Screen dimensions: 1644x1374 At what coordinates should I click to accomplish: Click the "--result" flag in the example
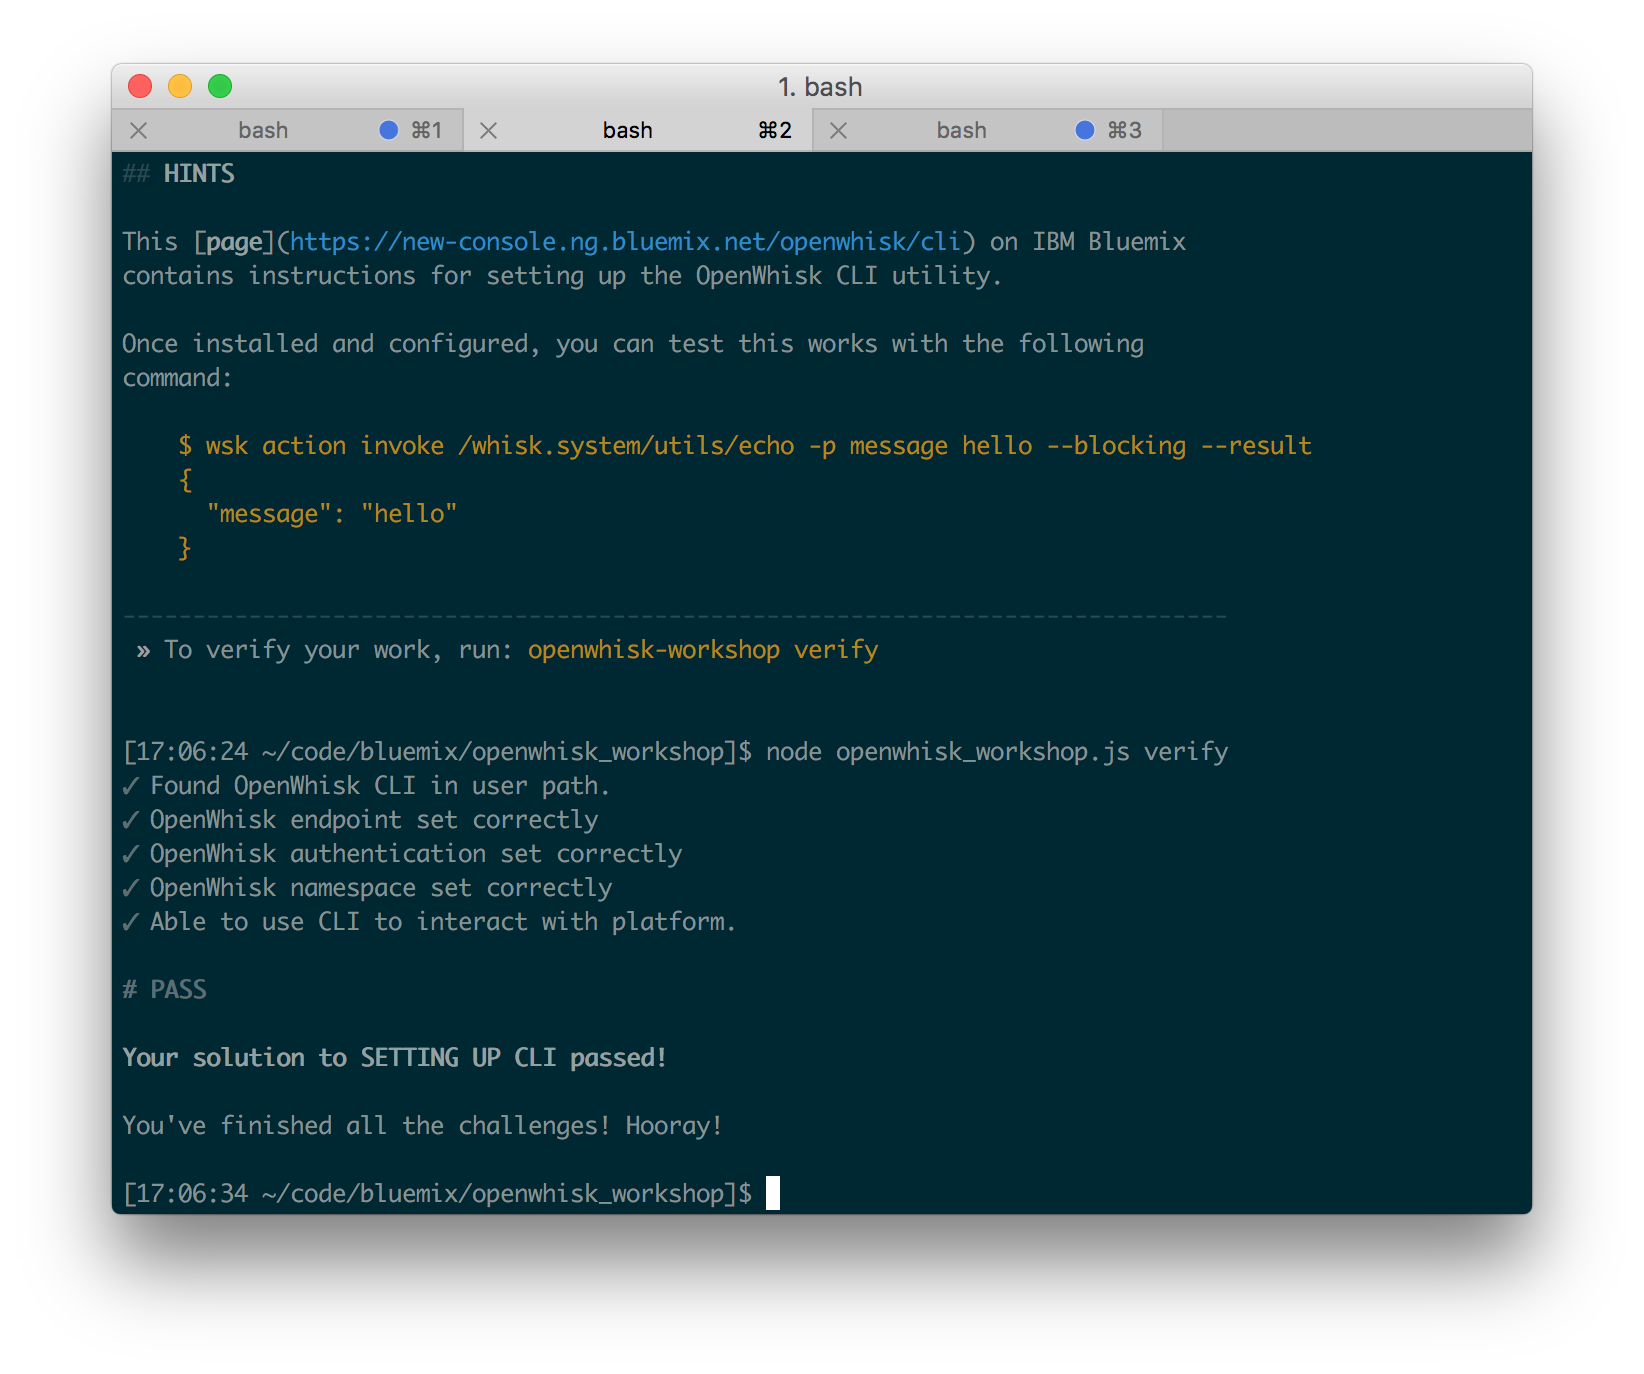(1256, 446)
